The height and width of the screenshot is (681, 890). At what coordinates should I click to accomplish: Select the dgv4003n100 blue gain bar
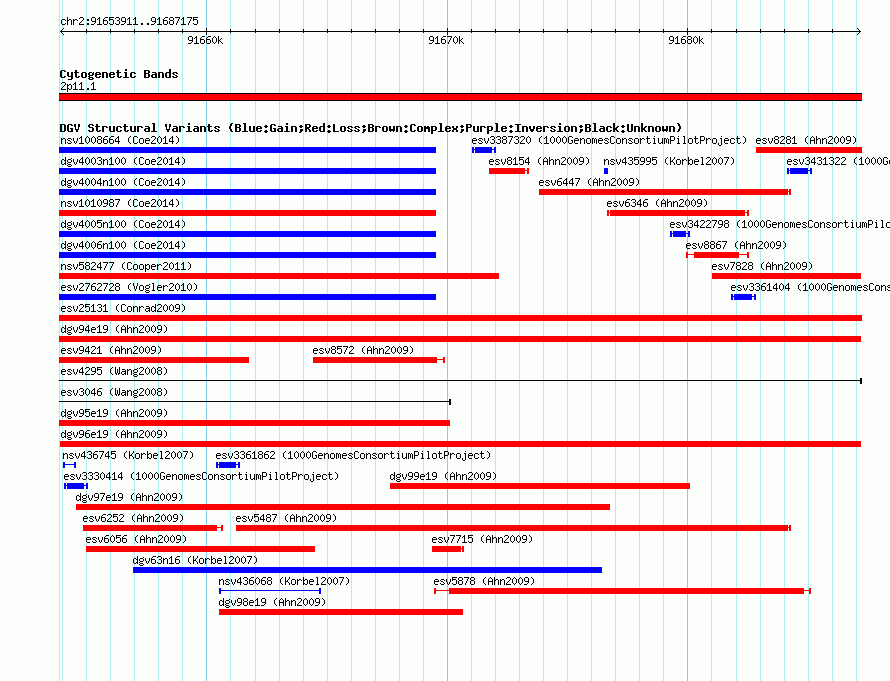(247, 171)
